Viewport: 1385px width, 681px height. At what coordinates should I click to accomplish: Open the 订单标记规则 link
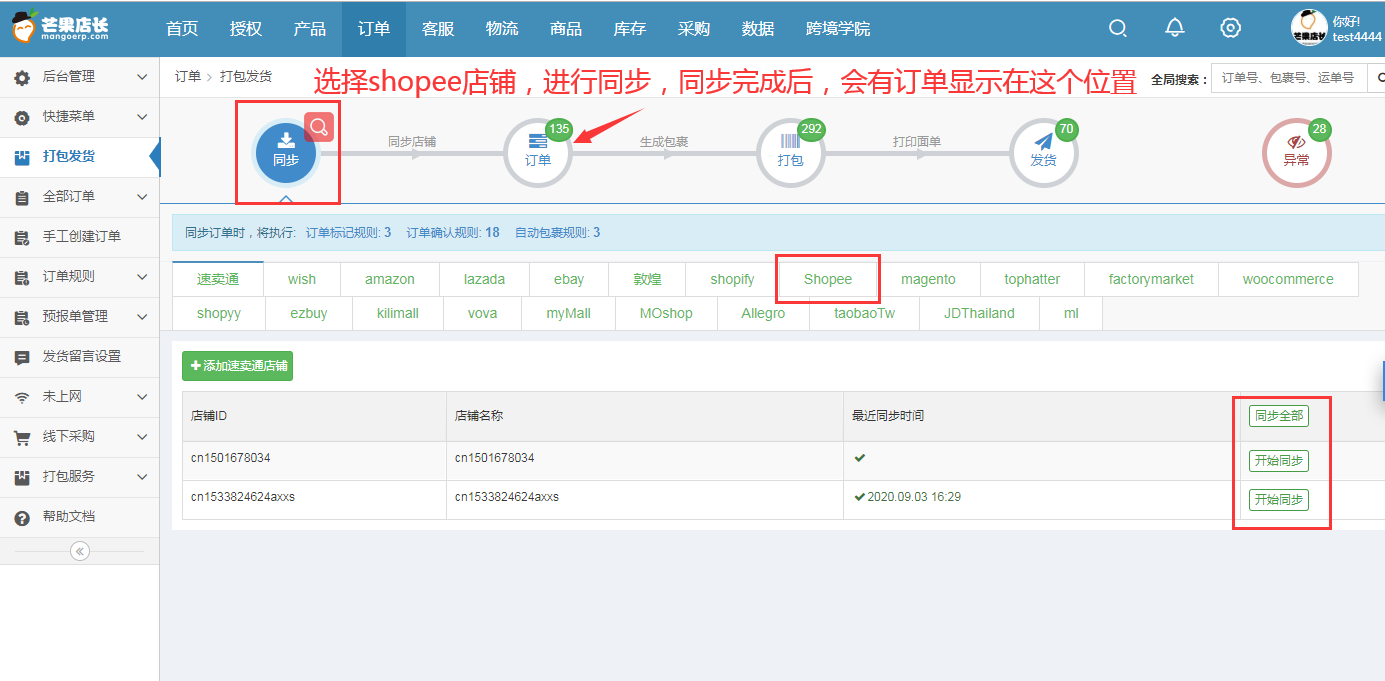[348, 233]
